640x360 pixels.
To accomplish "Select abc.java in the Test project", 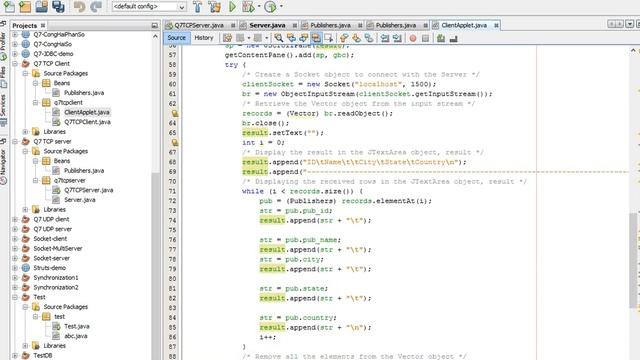I will click(76, 336).
